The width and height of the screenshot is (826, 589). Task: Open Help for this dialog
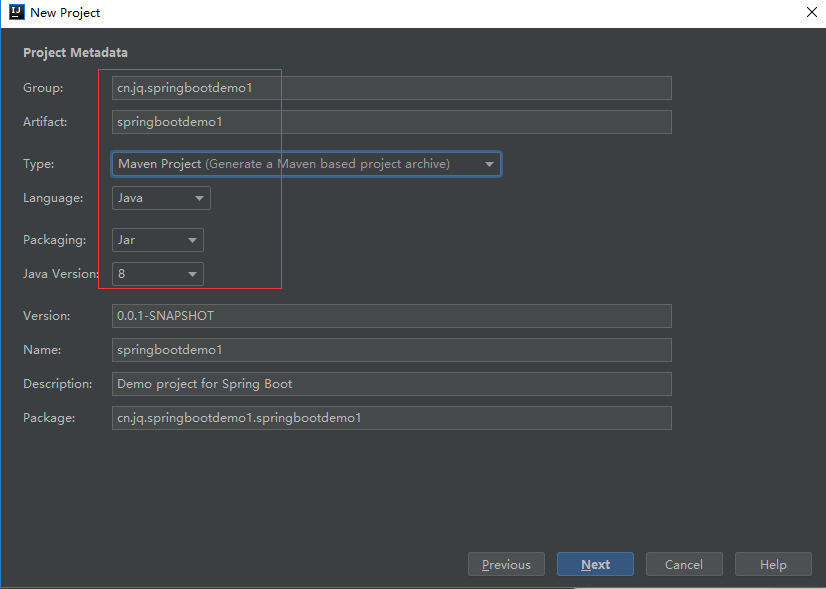[773, 564]
